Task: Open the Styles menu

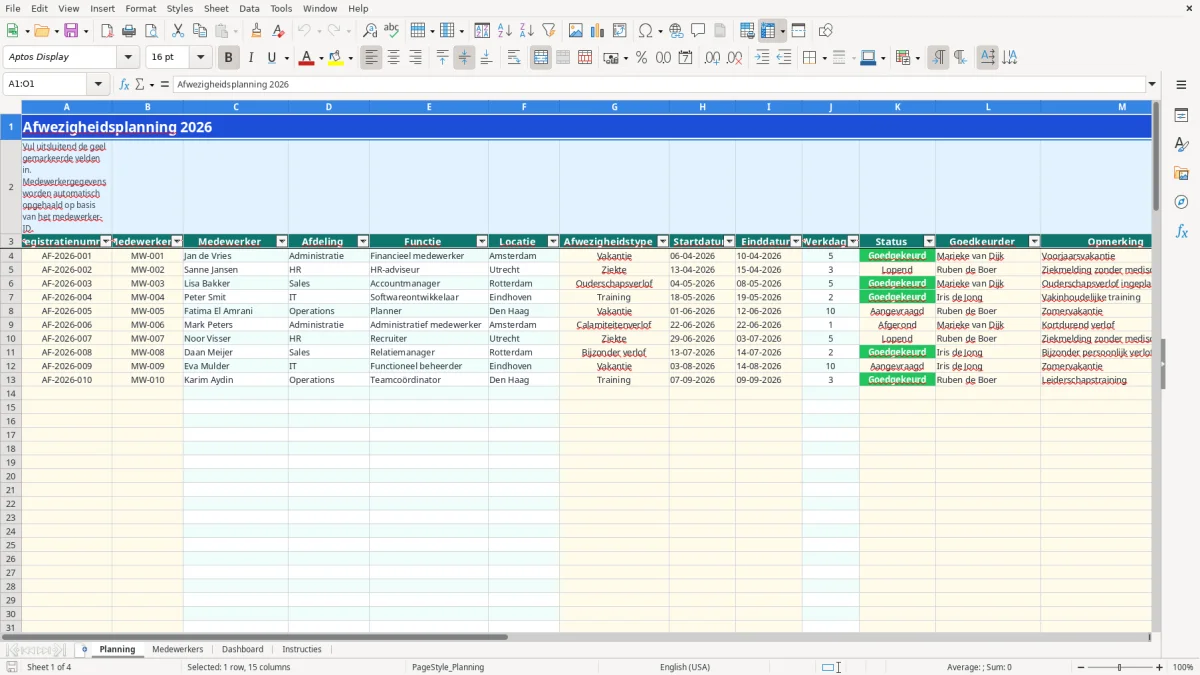Action: click(x=180, y=8)
